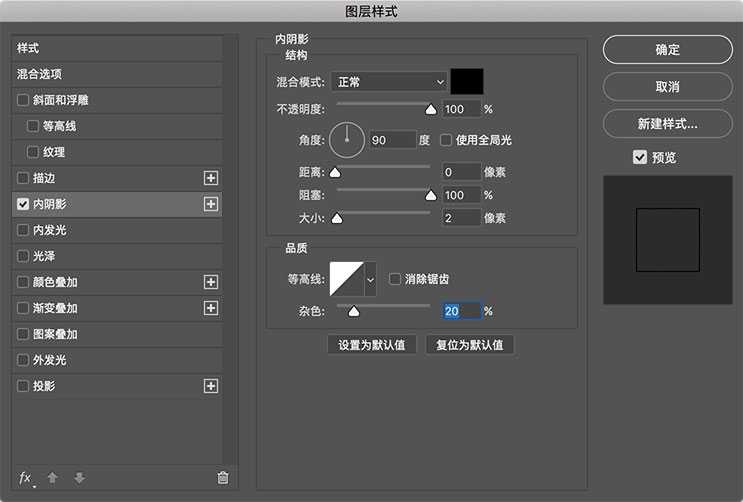The width and height of the screenshot is (743, 502).
Task: Click the plus icon beside 描边
Action: (x=210, y=178)
